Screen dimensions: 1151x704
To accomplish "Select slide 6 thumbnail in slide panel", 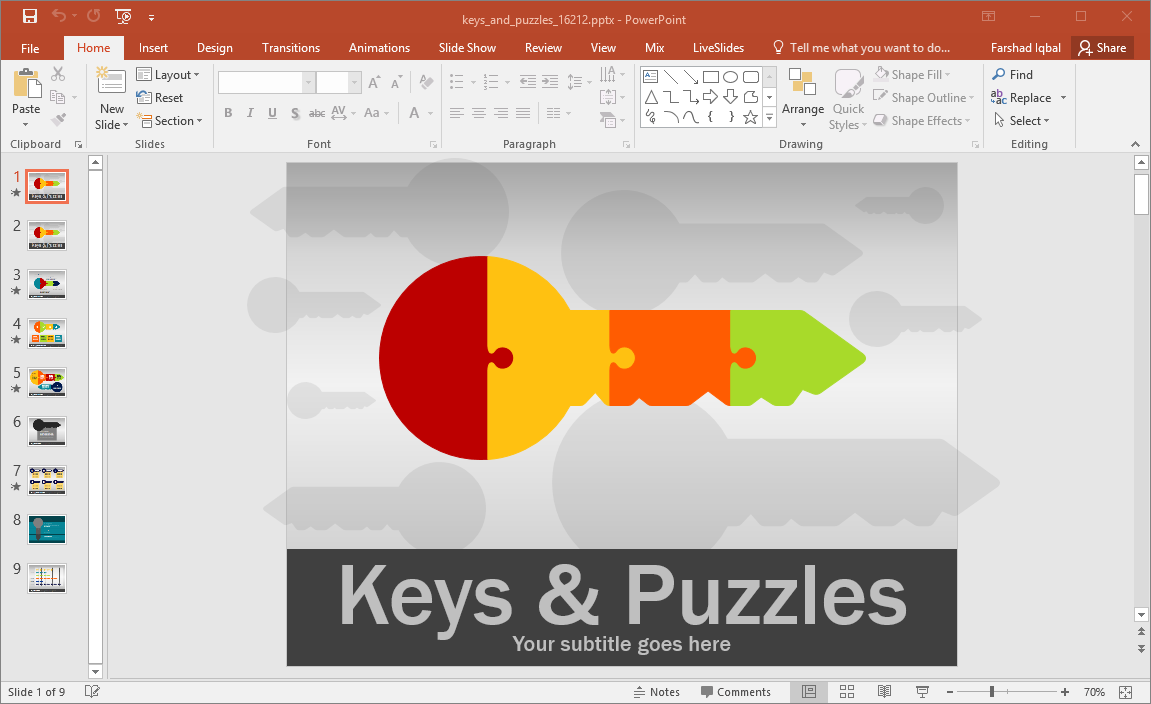I will [x=47, y=431].
